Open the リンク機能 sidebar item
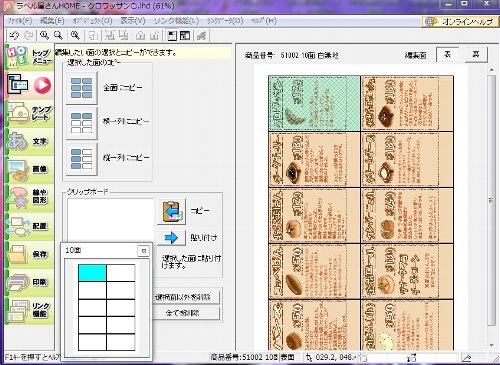Screen dimensions: 500x365 point(29,310)
